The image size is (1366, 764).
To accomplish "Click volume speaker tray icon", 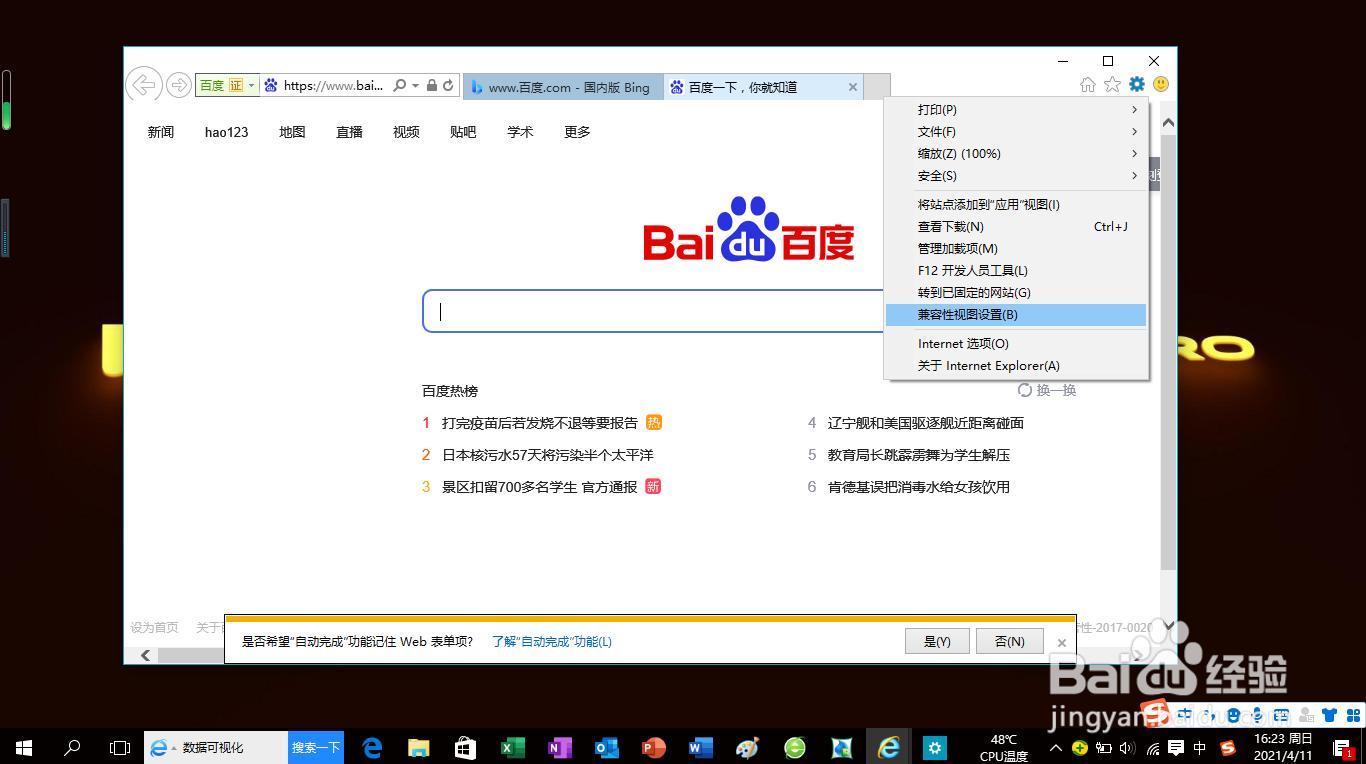I will tap(1128, 747).
